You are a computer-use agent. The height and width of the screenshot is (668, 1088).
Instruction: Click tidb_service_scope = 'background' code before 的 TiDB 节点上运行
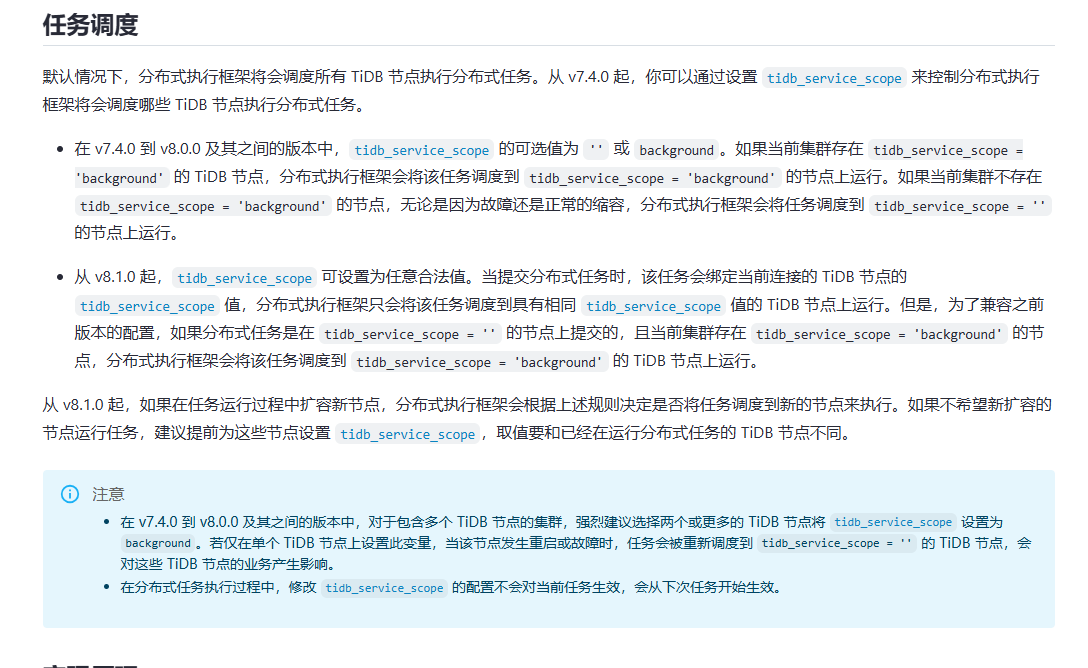tap(479, 362)
